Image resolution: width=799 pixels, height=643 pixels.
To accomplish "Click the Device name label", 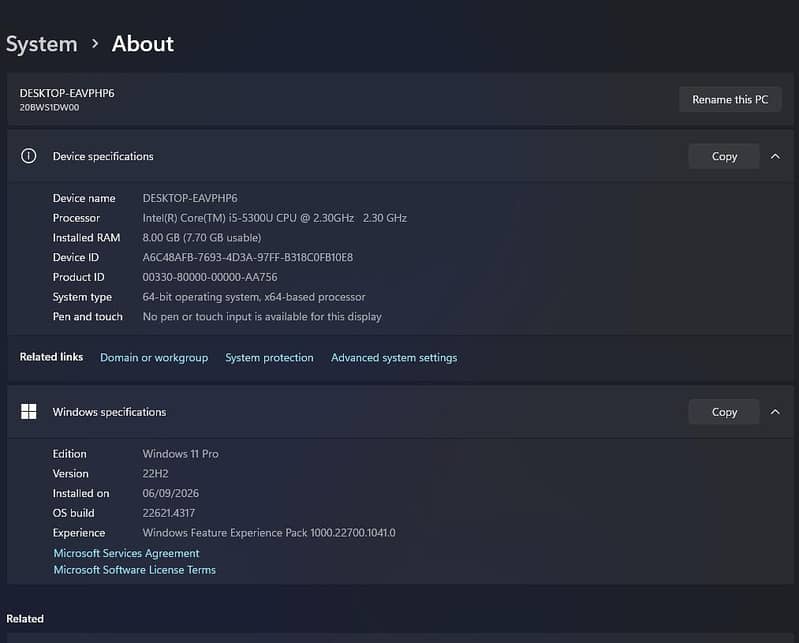I will coord(84,198).
